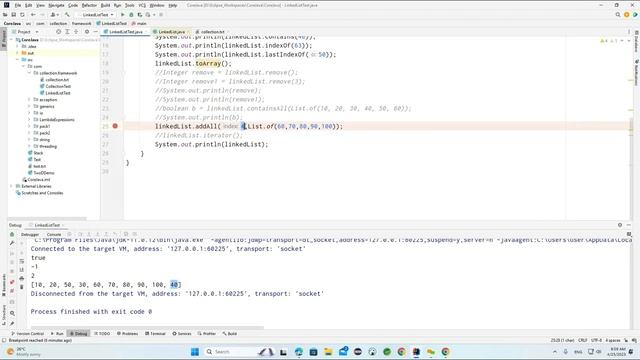Click the Clear All trash icon in console
640x360 pixels.
point(22,287)
